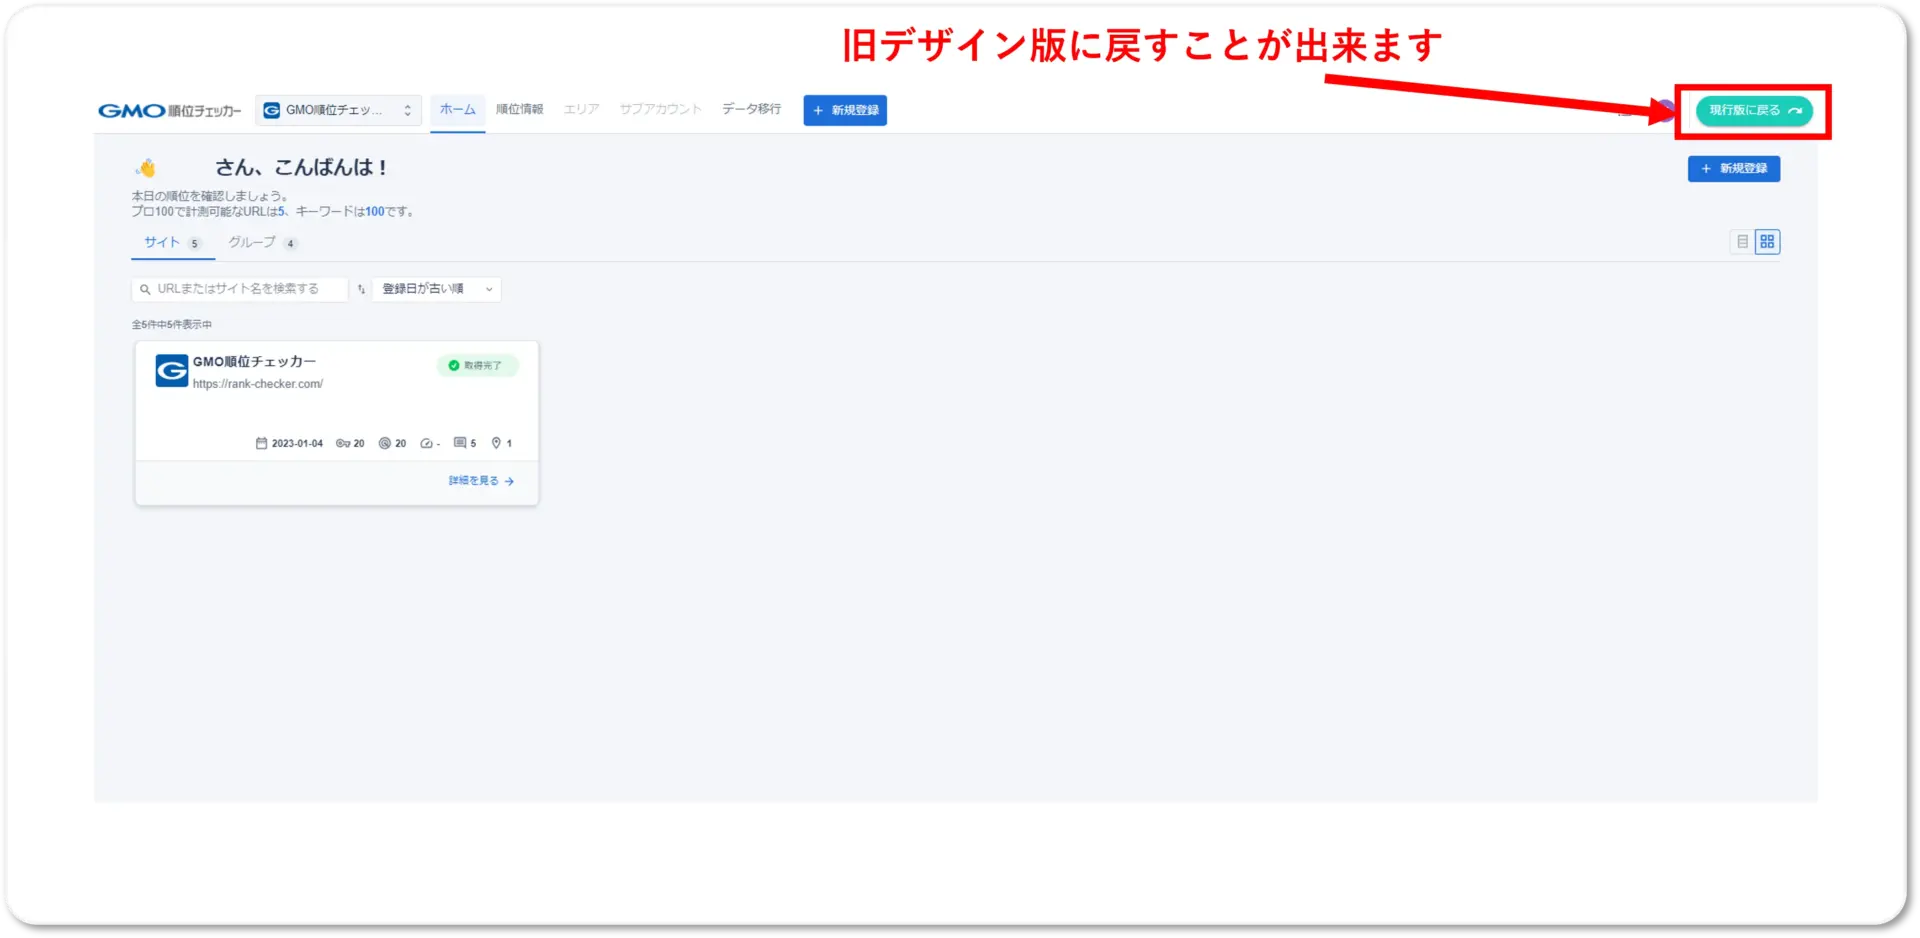Open the 登録日が古い順 sort dropdown
This screenshot has height=938, width=1920.
[436, 289]
